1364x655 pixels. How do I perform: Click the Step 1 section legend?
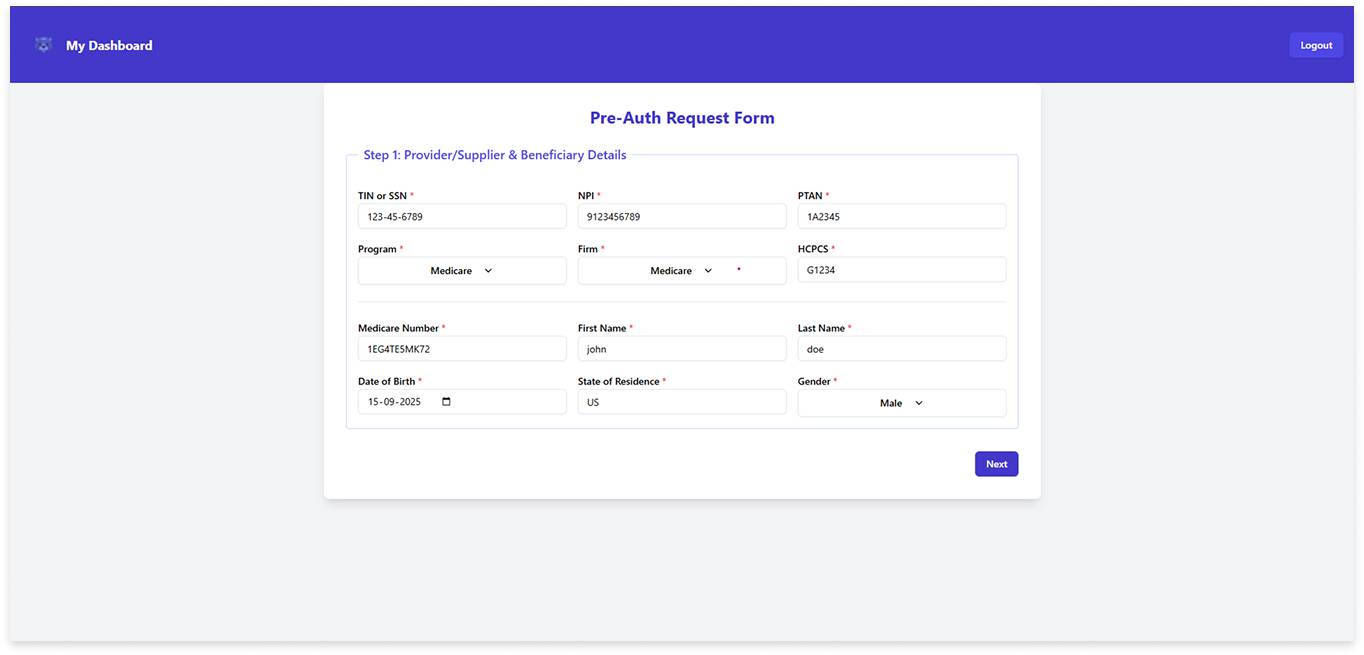click(495, 155)
